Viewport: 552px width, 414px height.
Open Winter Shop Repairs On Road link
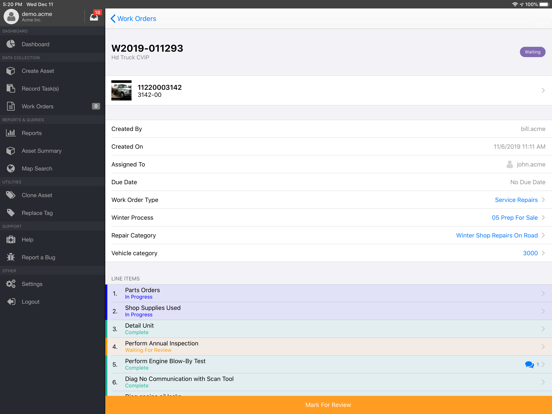click(x=497, y=235)
